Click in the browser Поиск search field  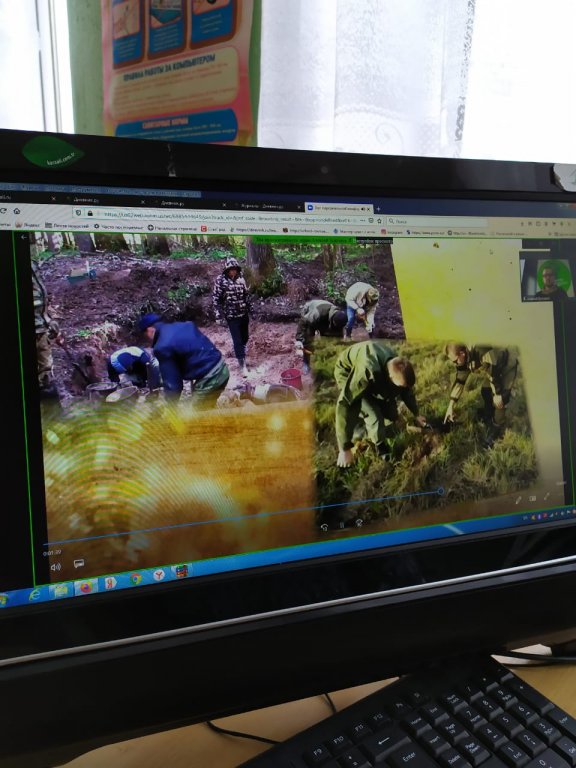coord(436,221)
